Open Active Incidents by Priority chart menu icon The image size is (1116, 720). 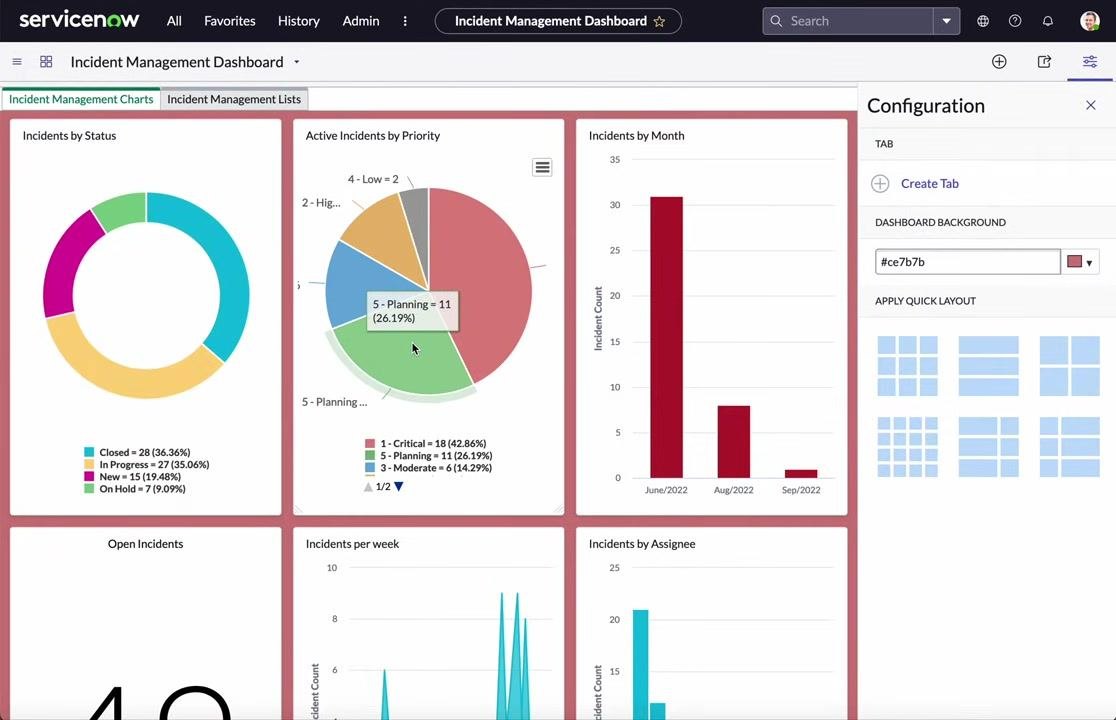(542, 167)
